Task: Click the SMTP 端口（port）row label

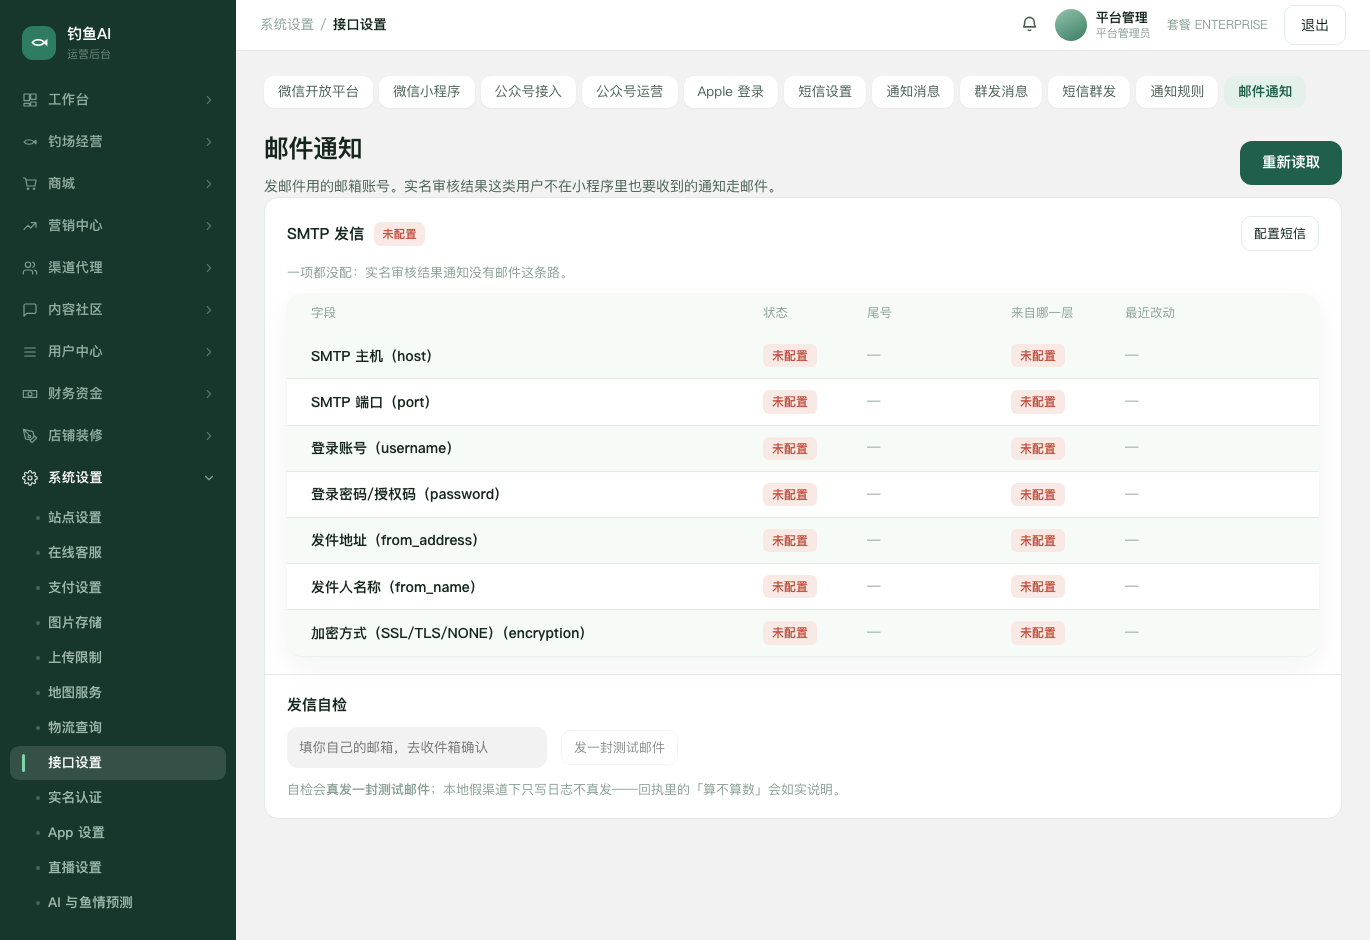Action: click(370, 402)
